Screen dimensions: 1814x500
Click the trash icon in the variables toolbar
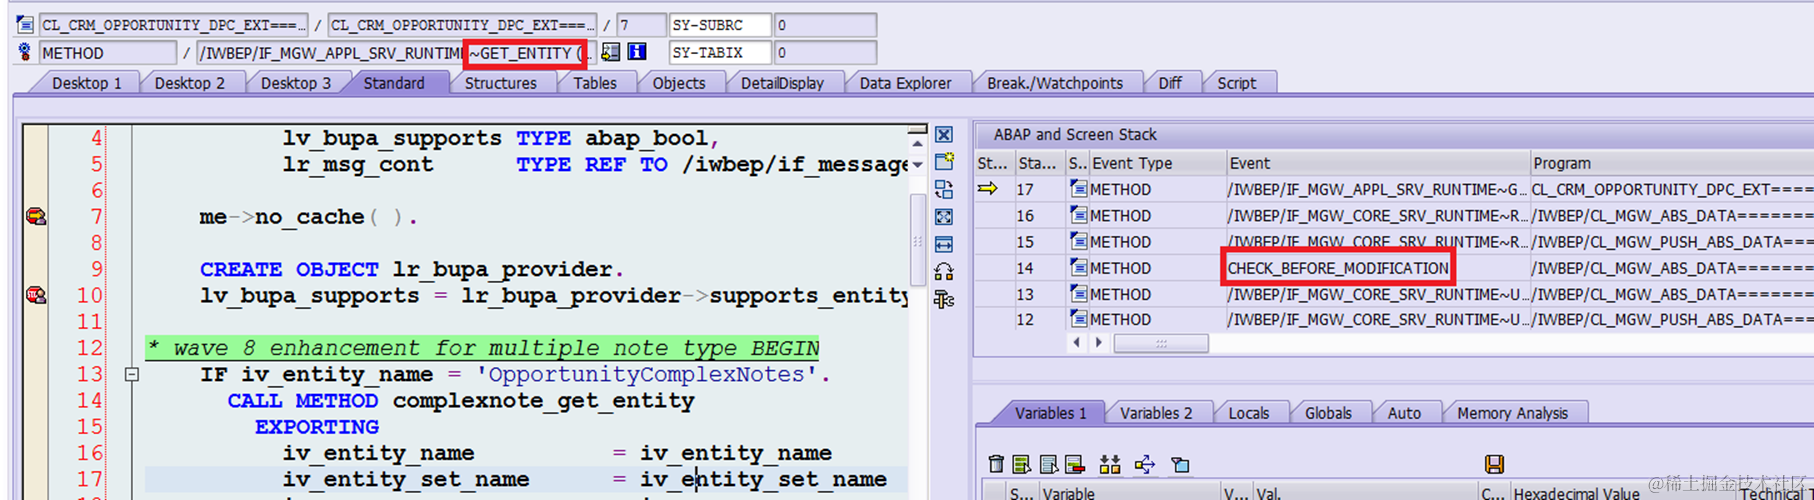pyautogui.click(x=996, y=464)
